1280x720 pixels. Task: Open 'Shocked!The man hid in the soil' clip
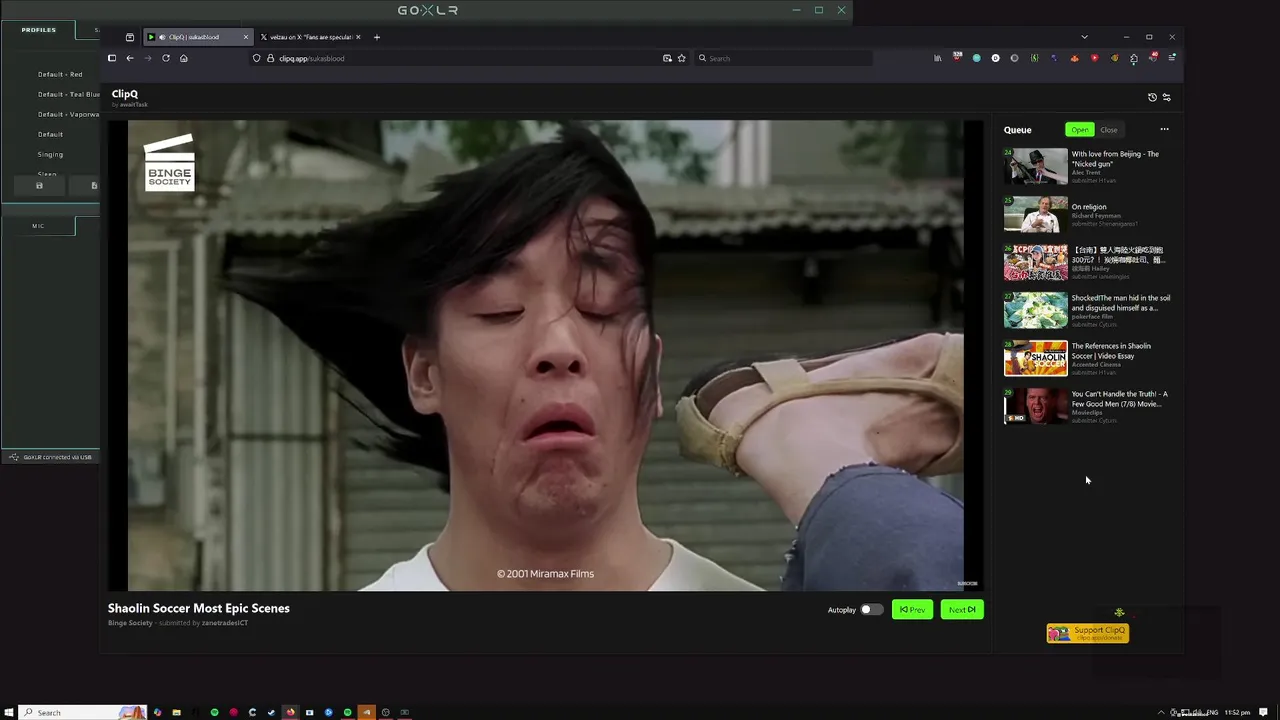(1120, 302)
